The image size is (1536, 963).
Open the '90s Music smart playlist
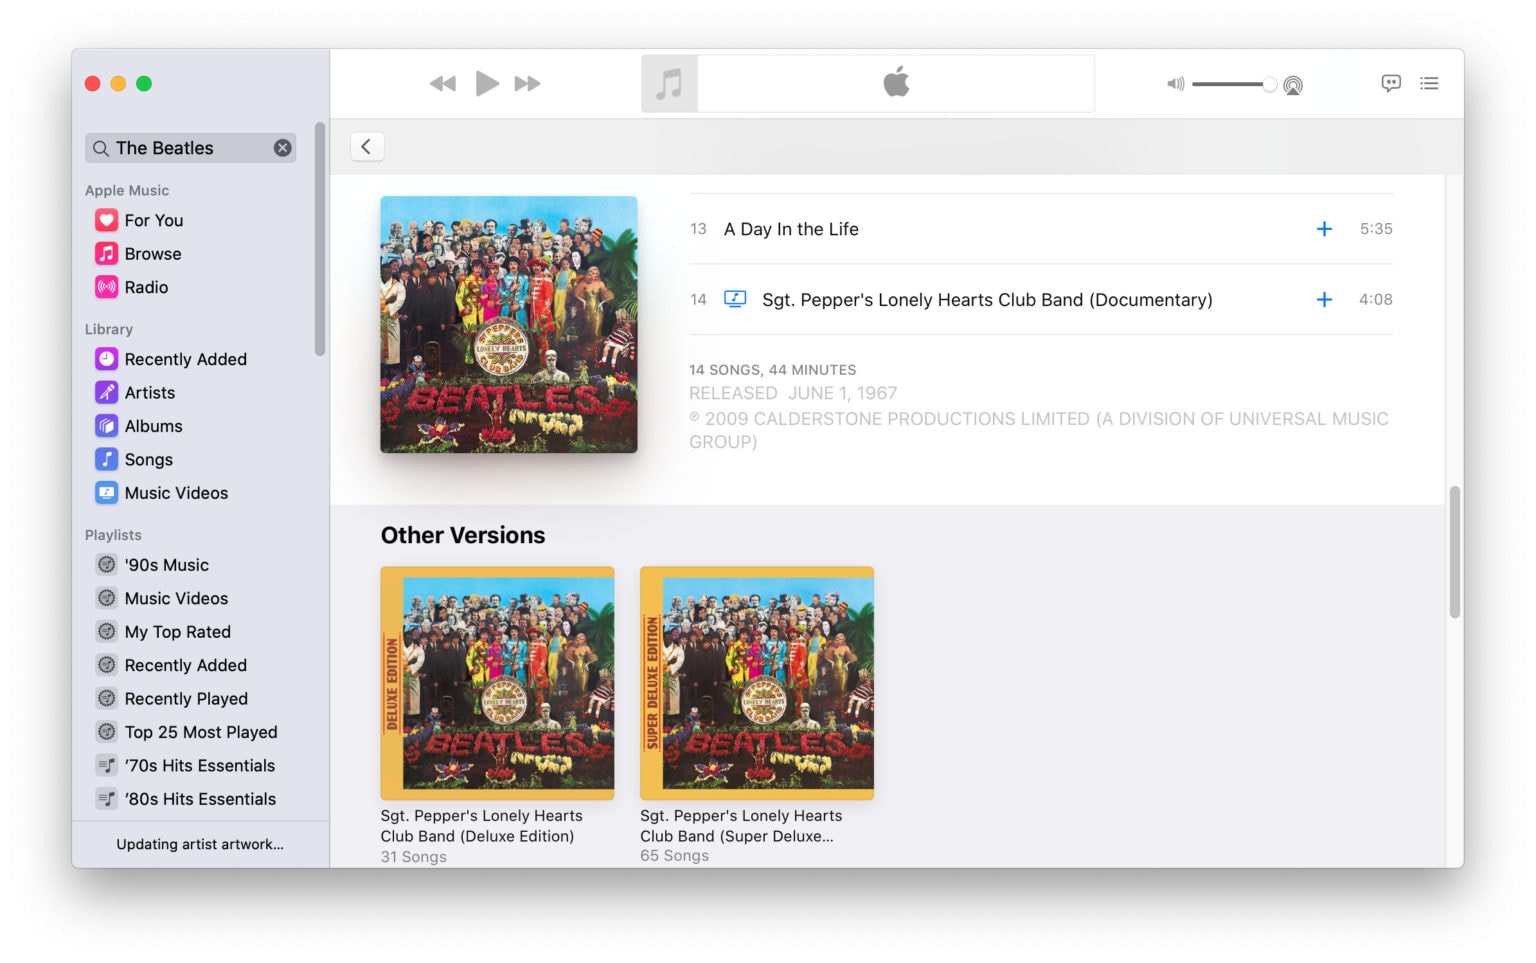click(x=166, y=565)
